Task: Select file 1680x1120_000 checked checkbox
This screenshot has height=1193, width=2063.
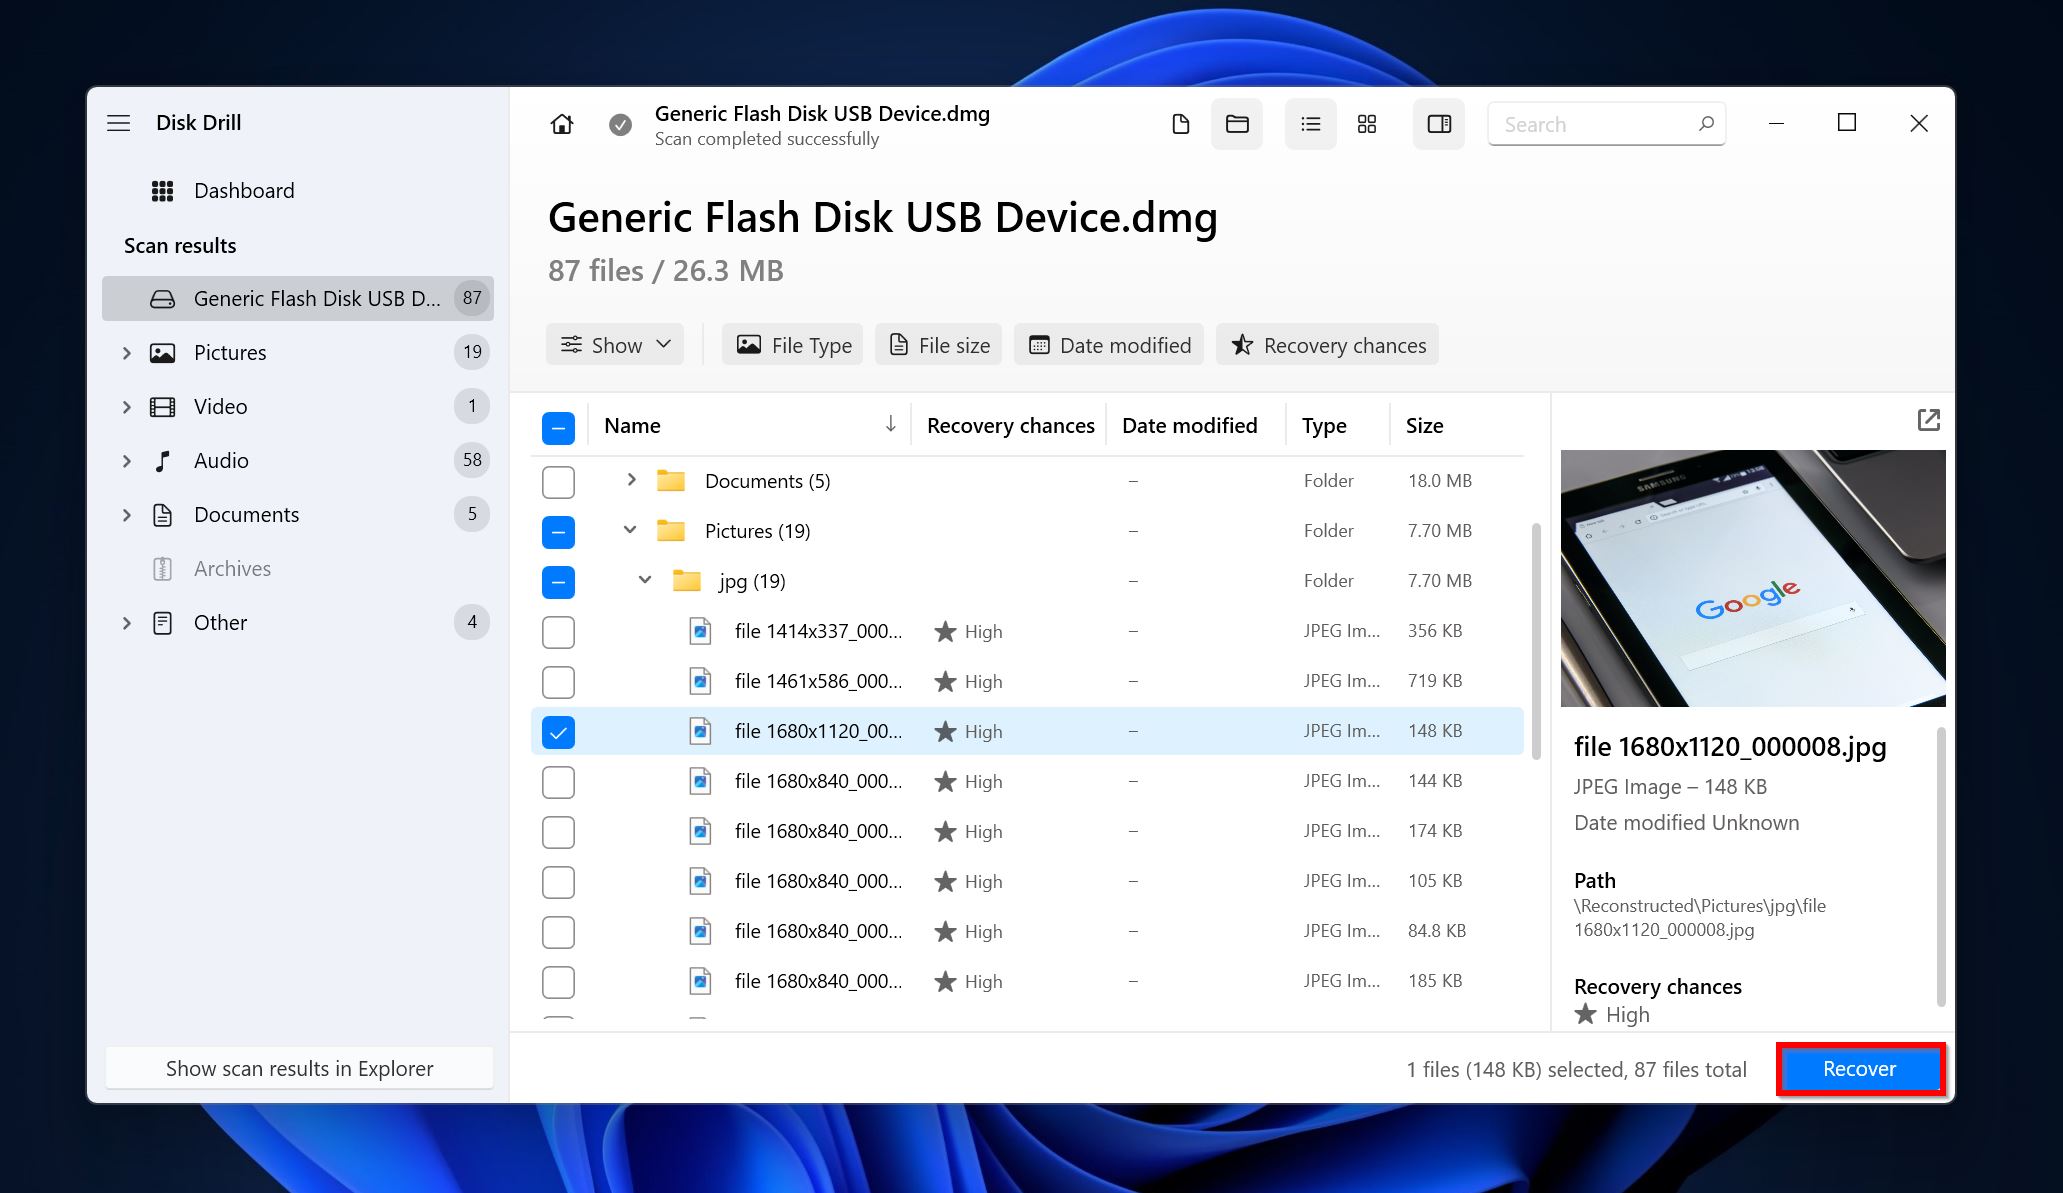Action: (x=559, y=731)
